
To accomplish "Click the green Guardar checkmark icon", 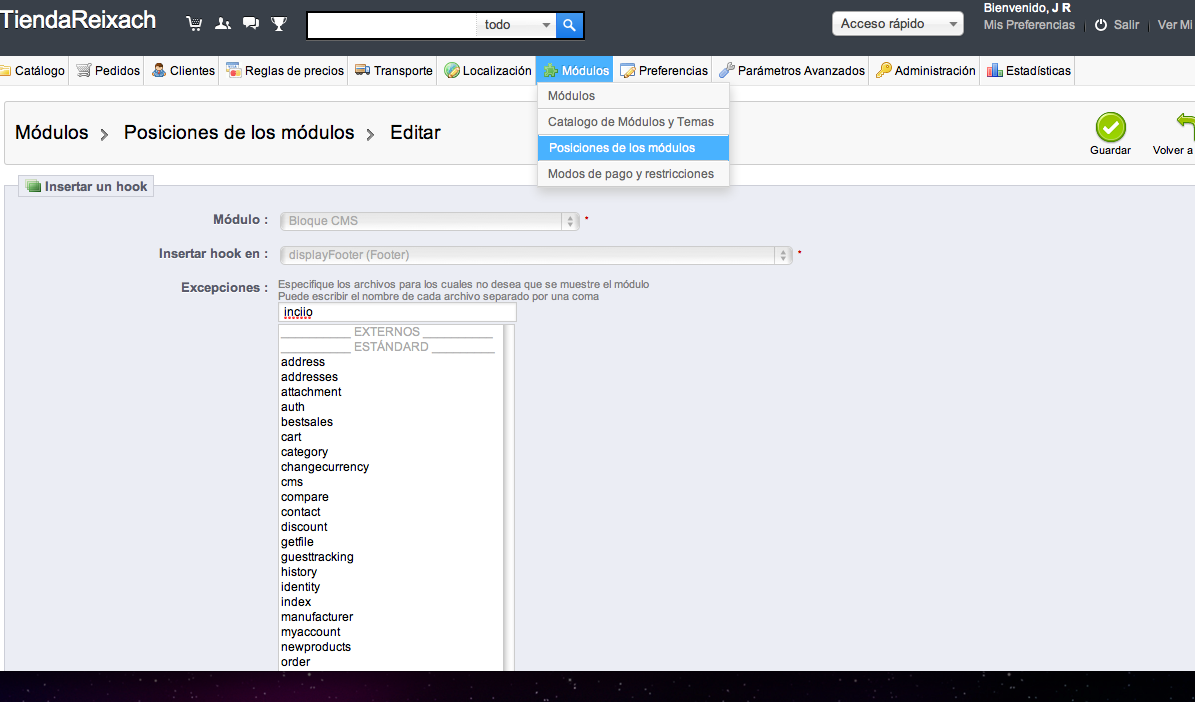I will [1110, 127].
